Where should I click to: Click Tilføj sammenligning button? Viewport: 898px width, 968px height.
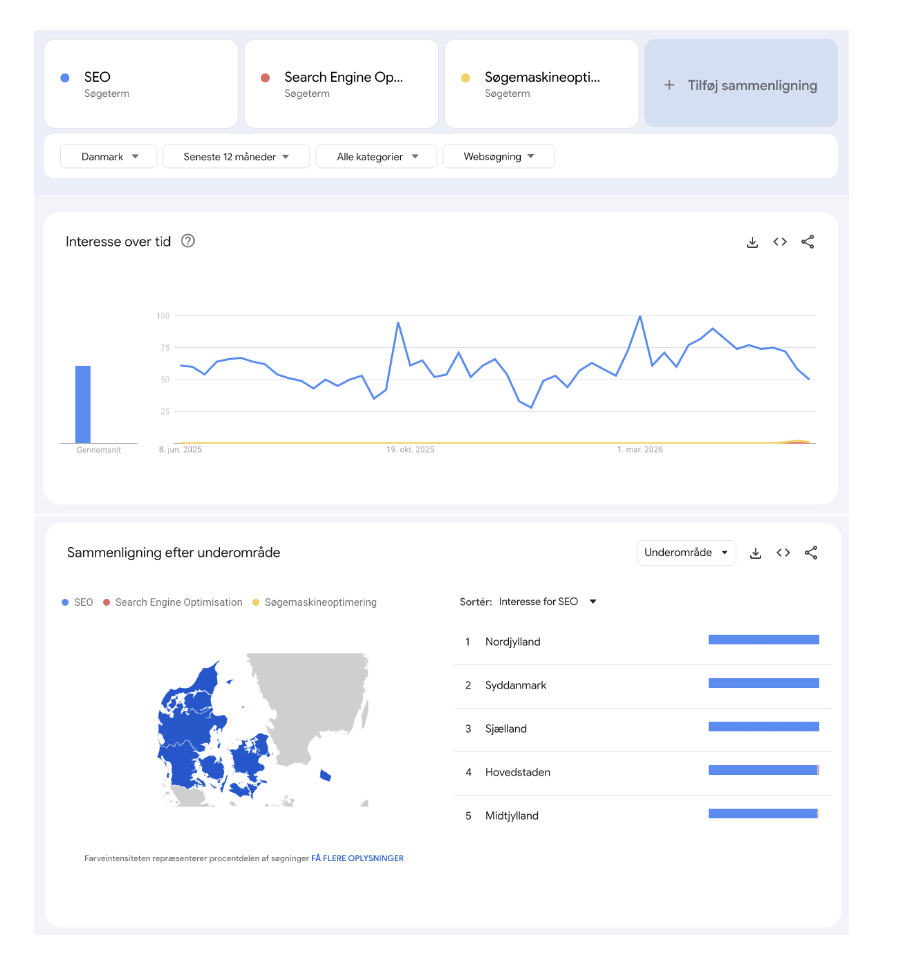pyautogui.click(x=741, y=84)
